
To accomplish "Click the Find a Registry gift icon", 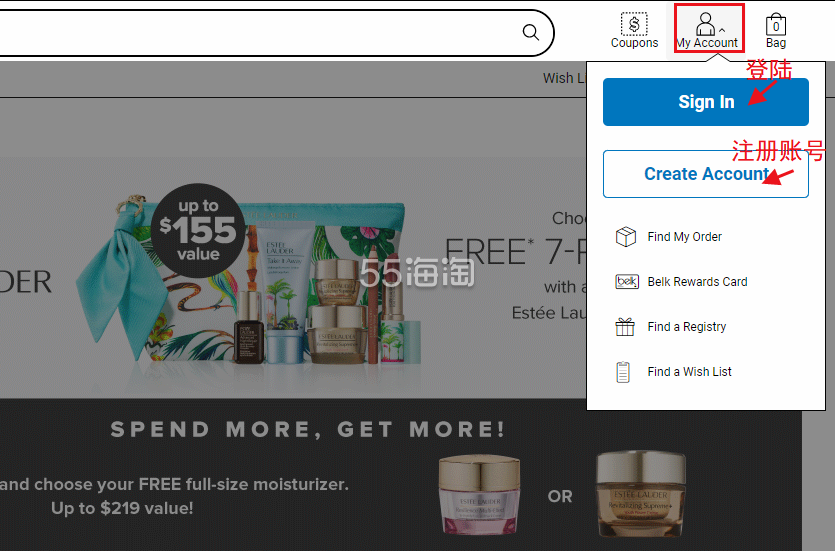I will click(x=625, y=326).
